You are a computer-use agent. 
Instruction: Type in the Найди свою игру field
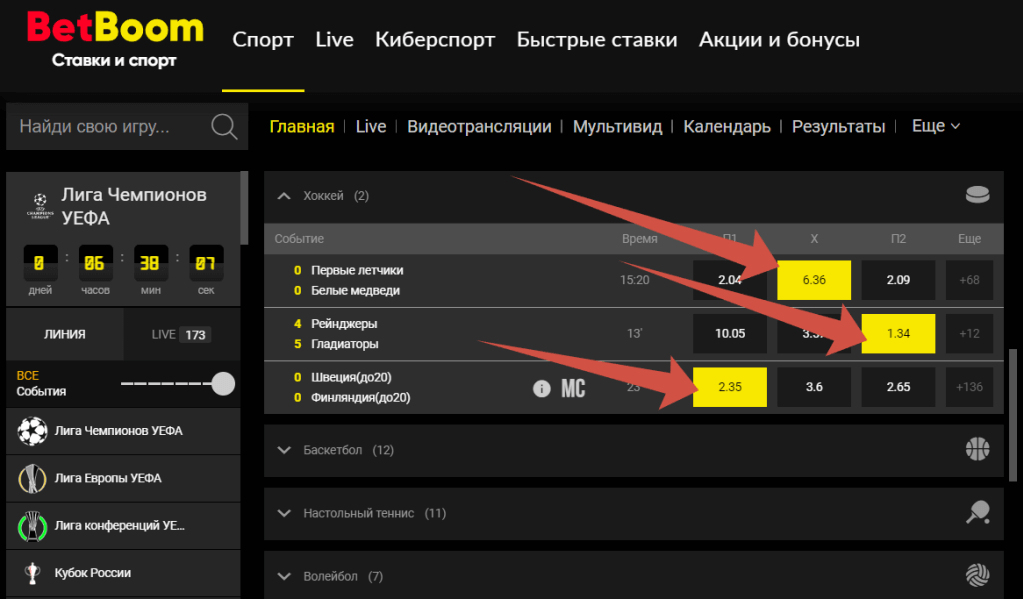[x=110, y=127]
